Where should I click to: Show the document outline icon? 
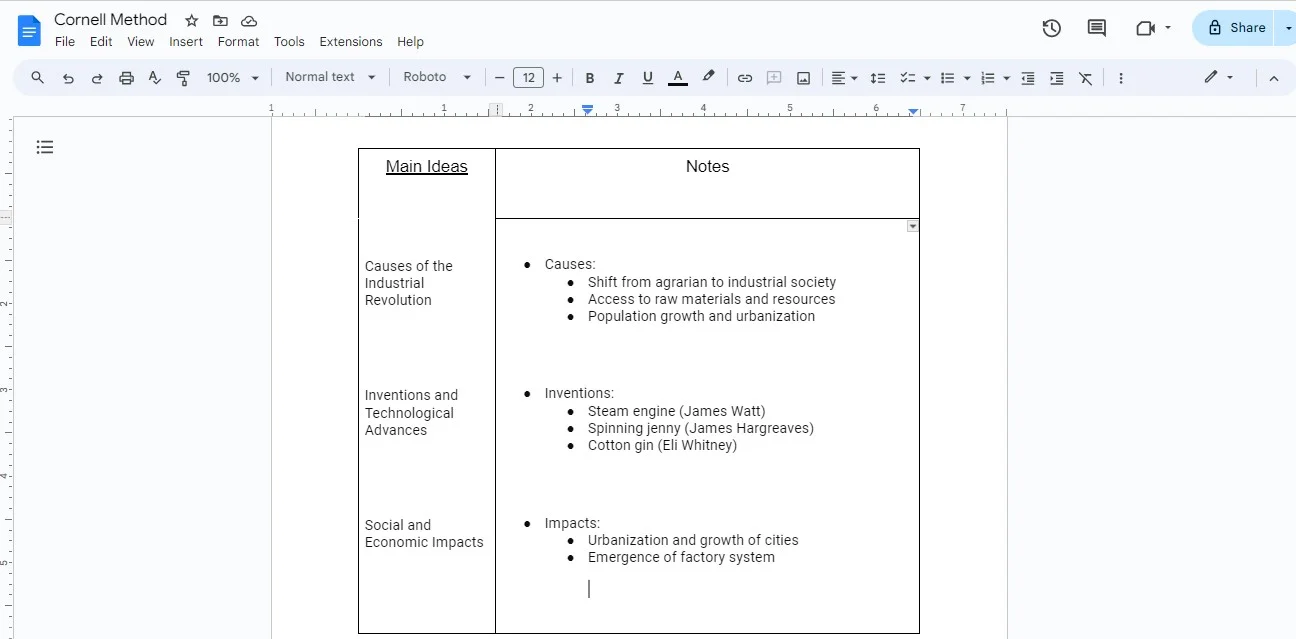(x=45, y=147)
